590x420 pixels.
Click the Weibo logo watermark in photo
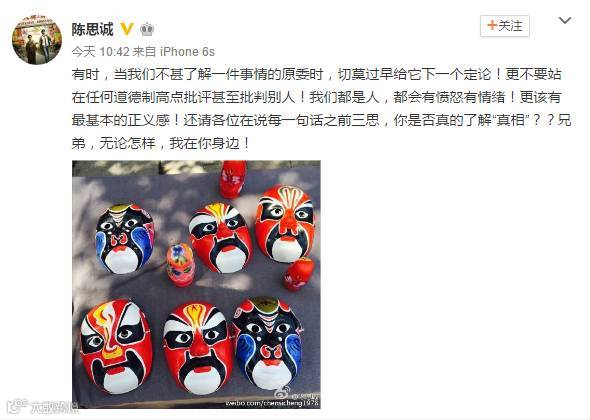coord(282,392)
